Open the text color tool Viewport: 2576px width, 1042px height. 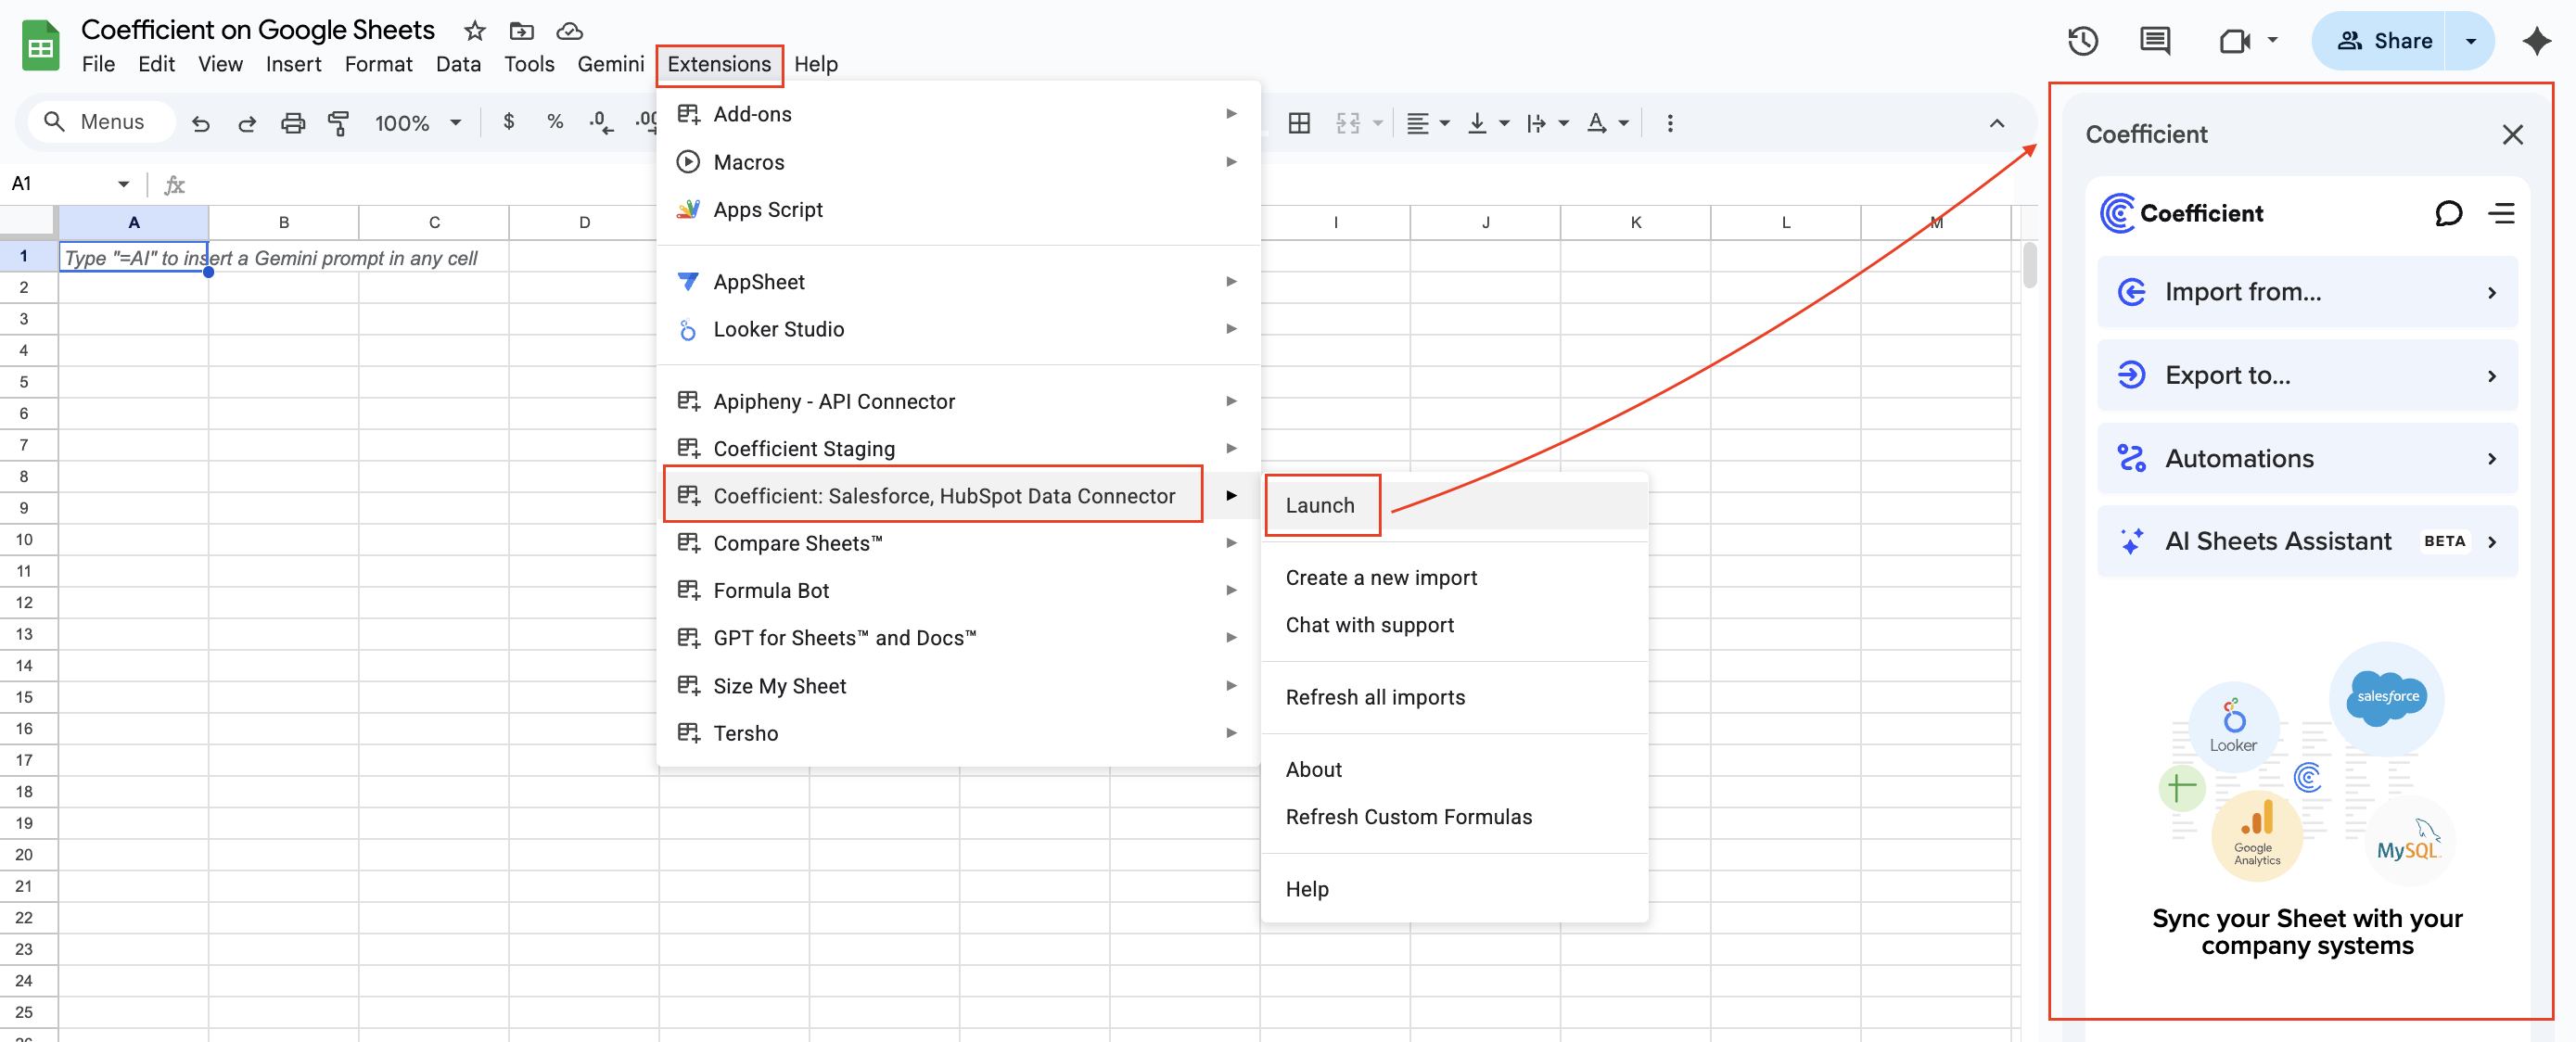tap(1597, 123)
